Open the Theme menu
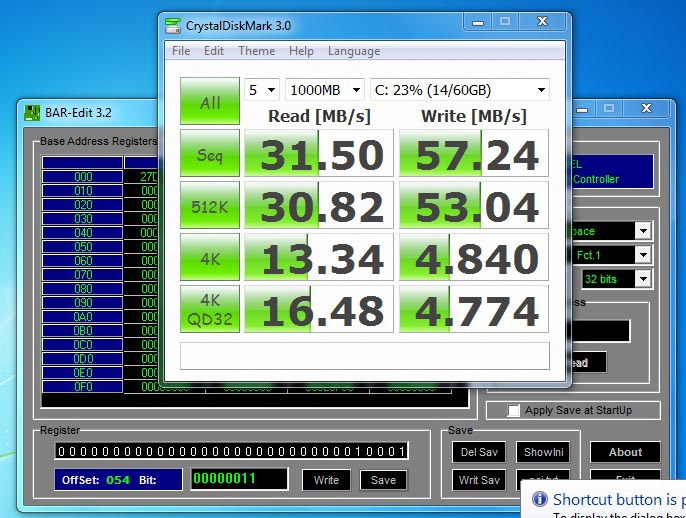This screenshot has width=686, height=518. click(x=256, y=51)
